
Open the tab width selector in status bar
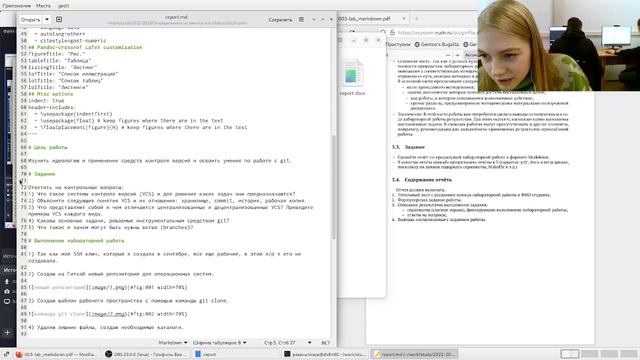pyautogui.click(x=220, y=343)
